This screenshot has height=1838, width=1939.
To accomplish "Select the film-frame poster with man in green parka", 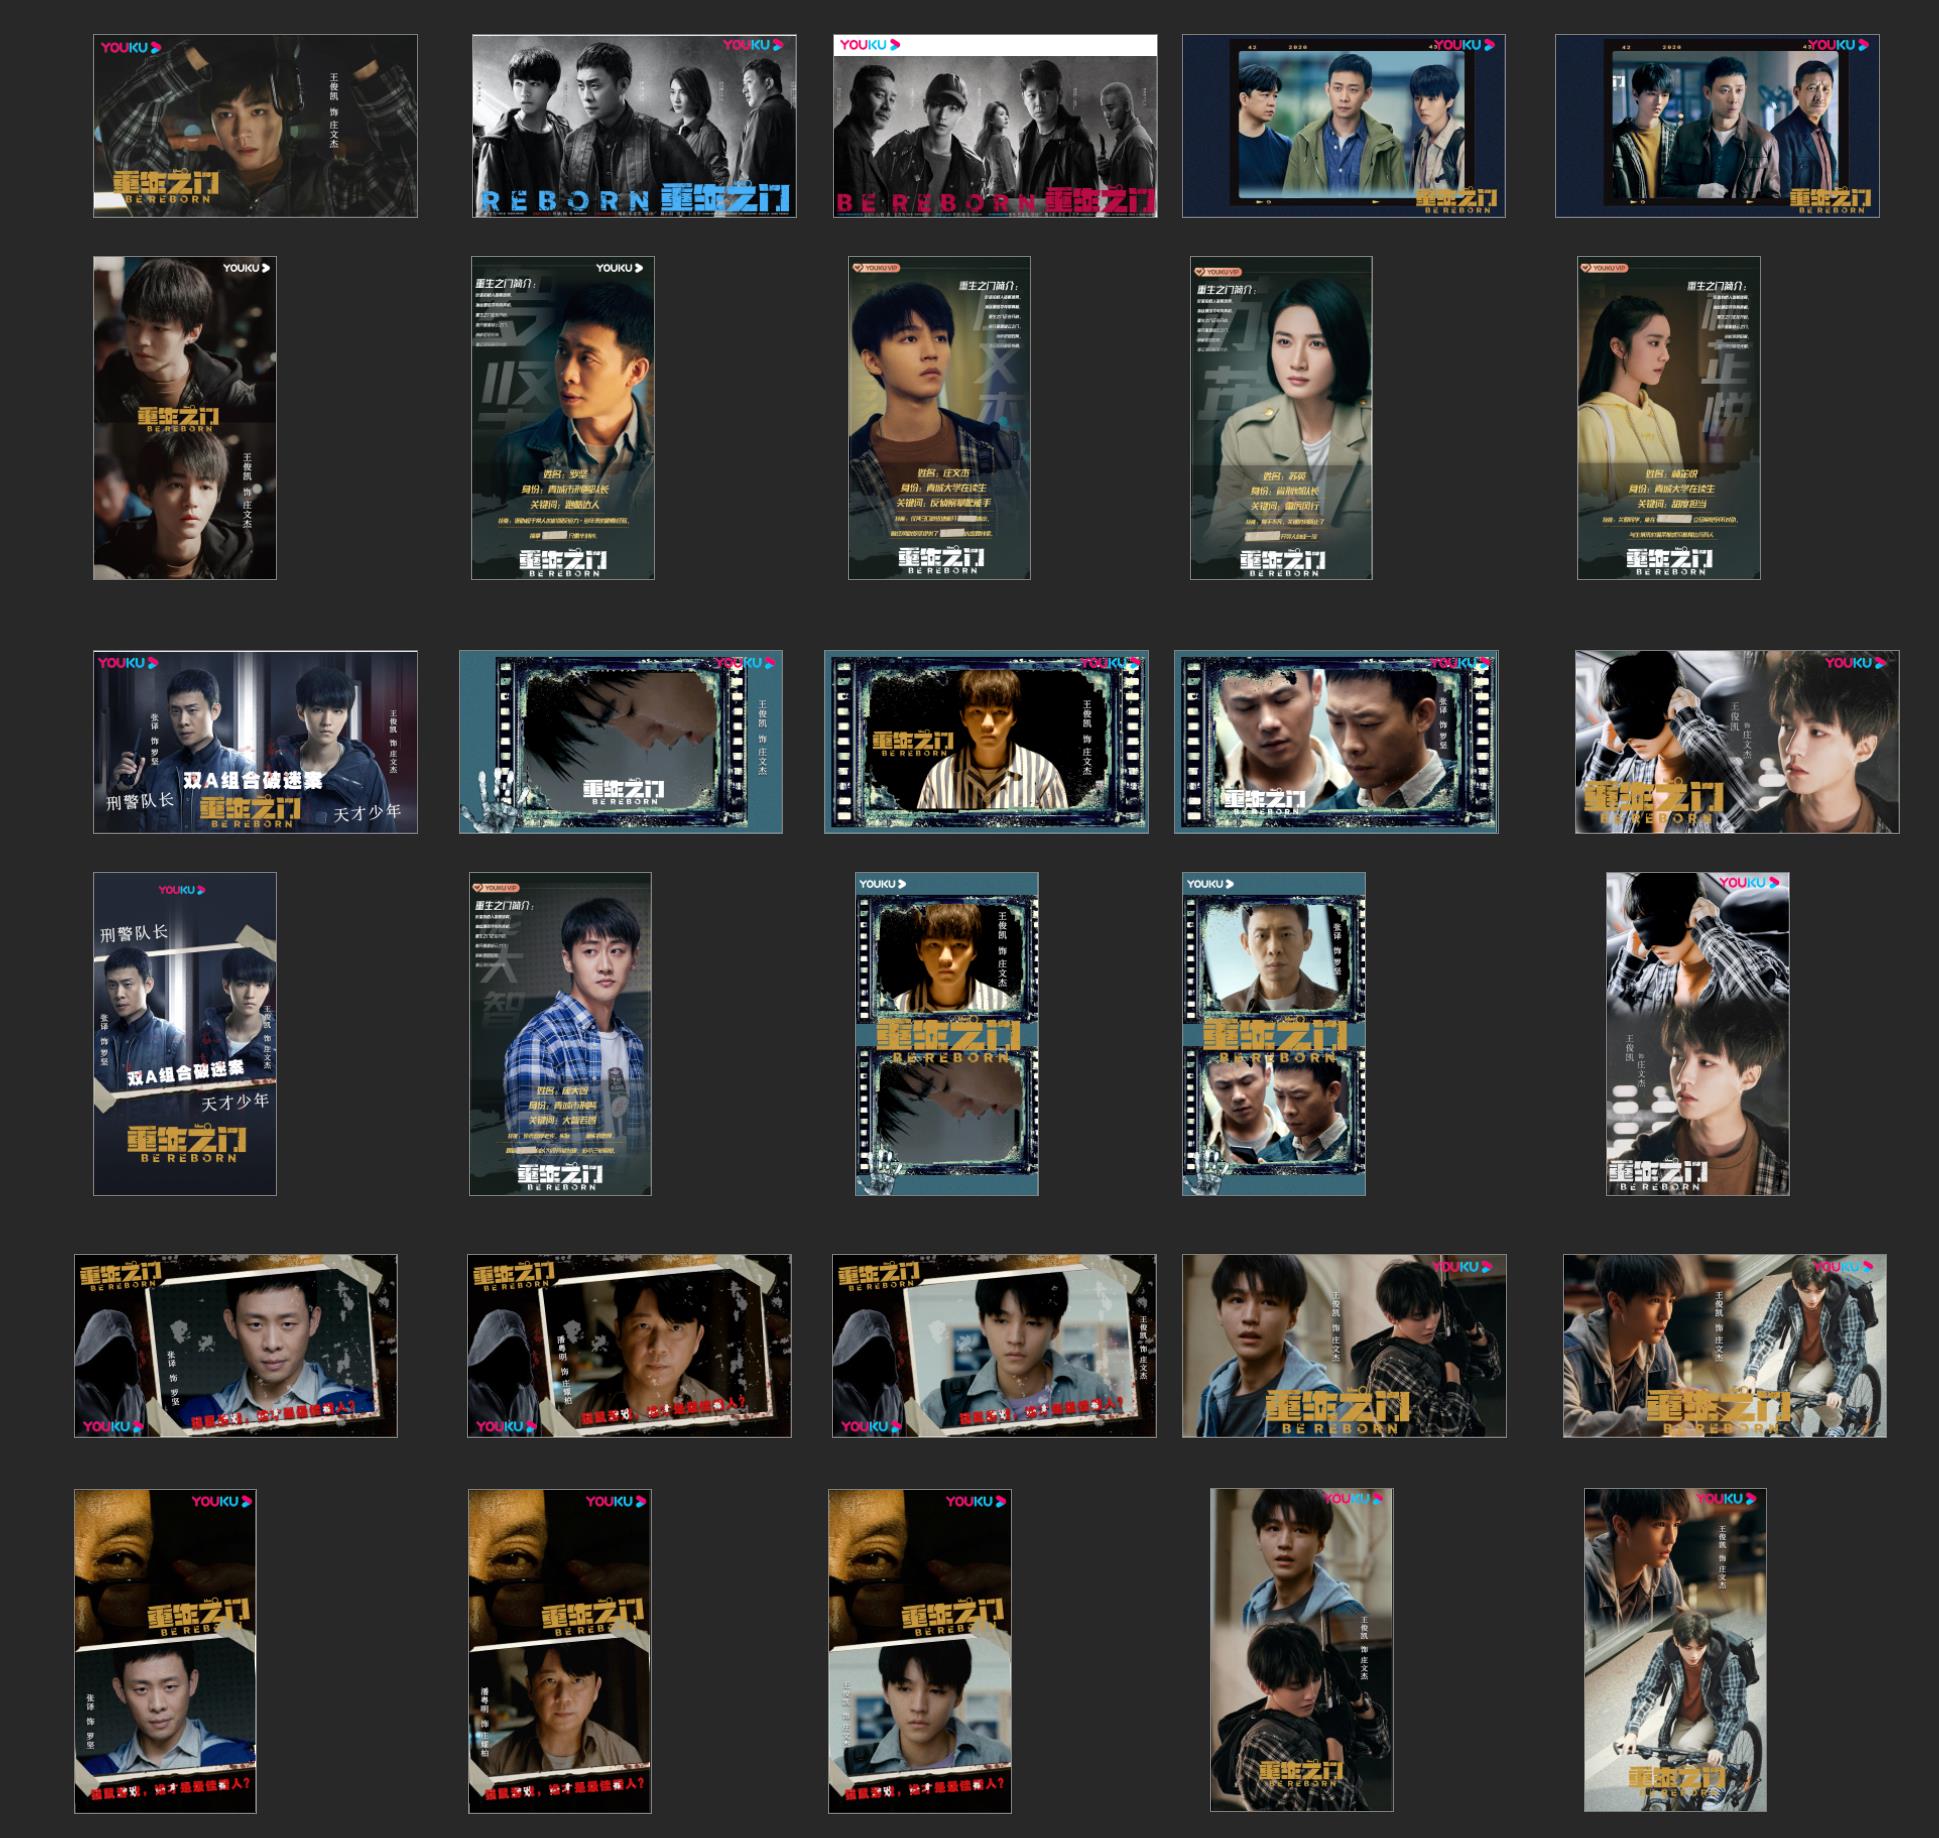I will click(1344, 126).
